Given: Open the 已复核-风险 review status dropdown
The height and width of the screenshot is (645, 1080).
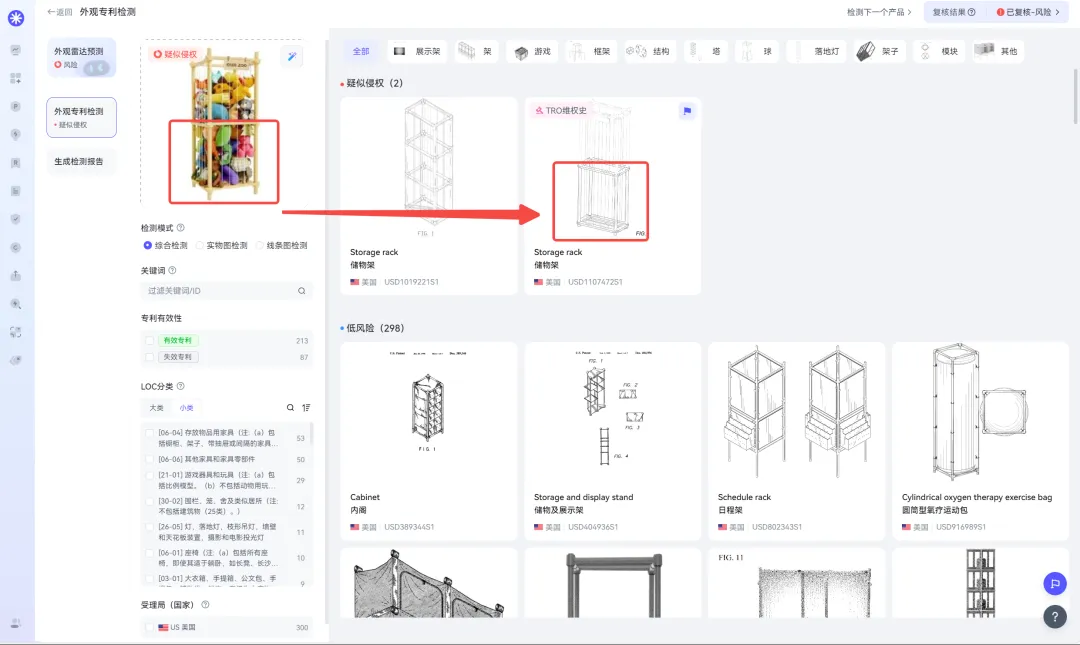Looking at the screenshot, I should click(x=1028, y=12).
